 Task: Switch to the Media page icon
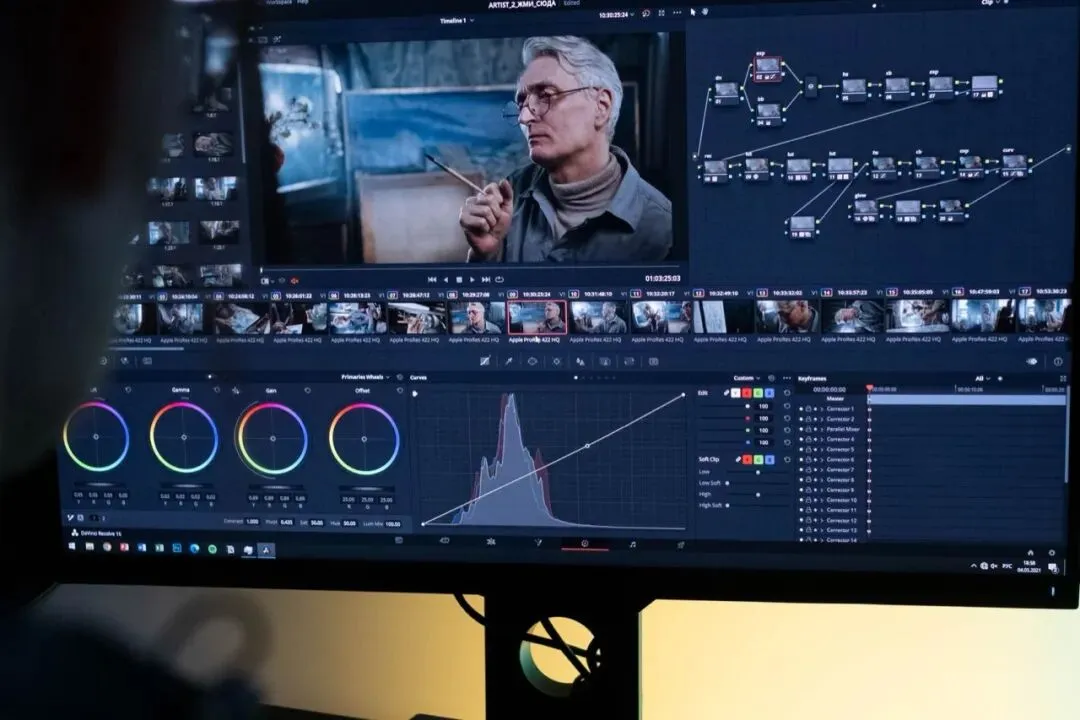click(x=399, y=541)
